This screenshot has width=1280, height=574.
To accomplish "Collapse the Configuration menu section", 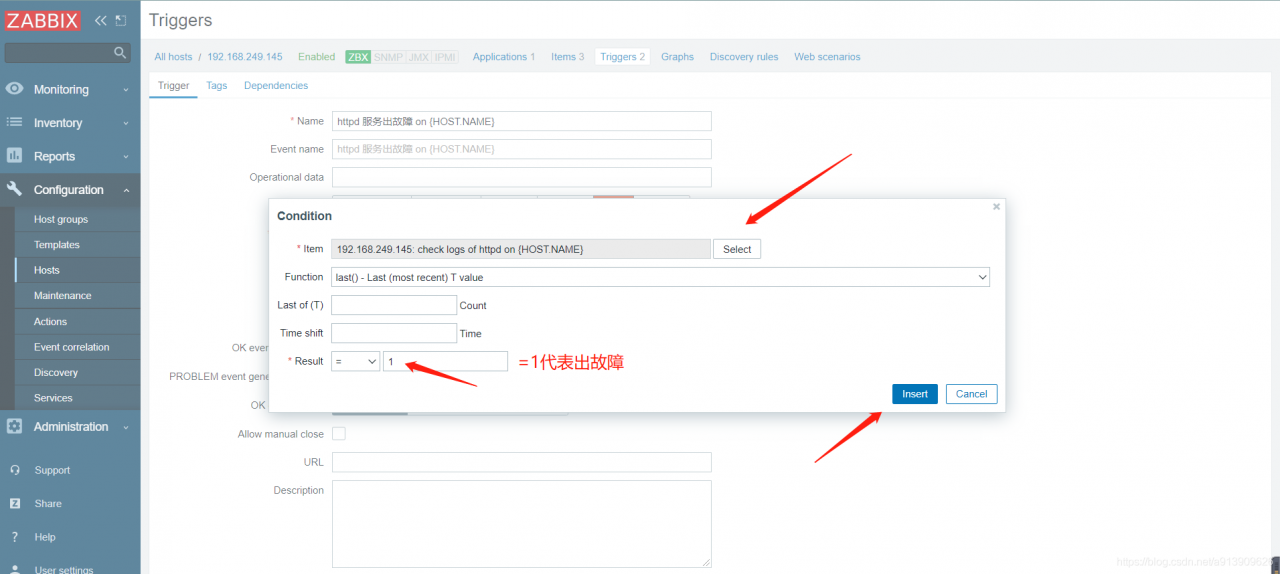I will point(70,189).
